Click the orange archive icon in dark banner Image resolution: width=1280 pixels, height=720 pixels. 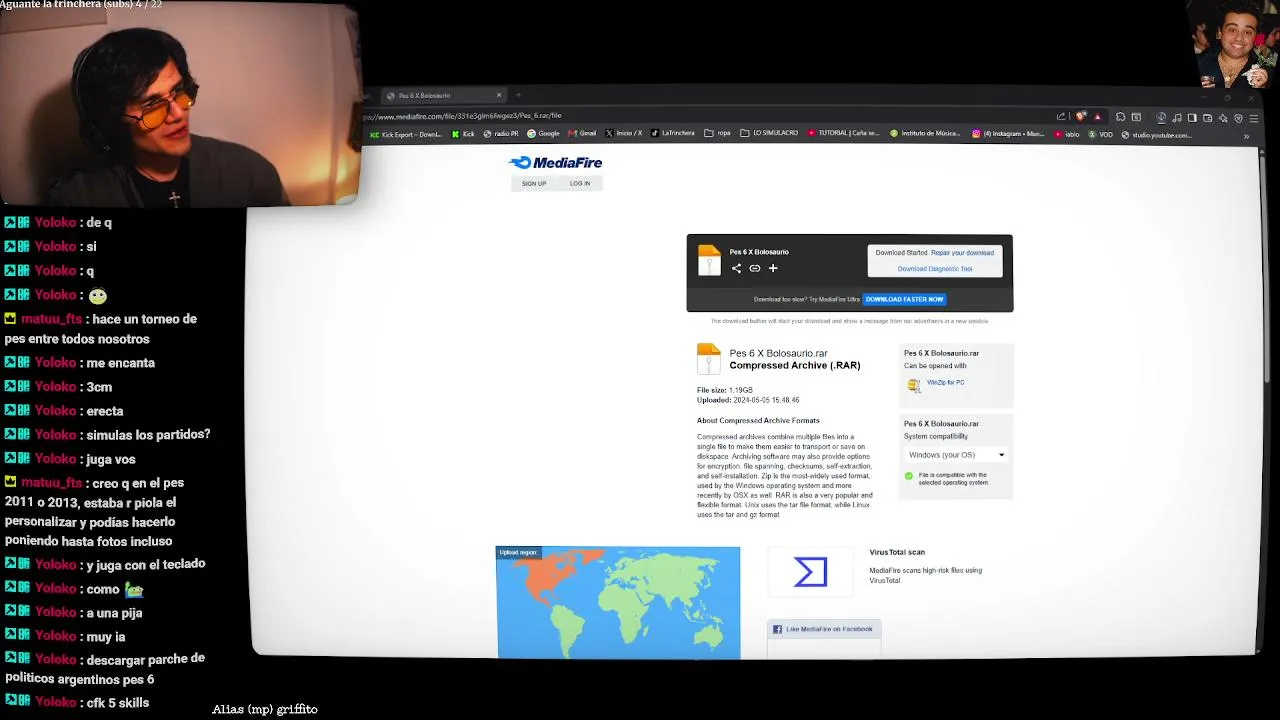(709, 260)
